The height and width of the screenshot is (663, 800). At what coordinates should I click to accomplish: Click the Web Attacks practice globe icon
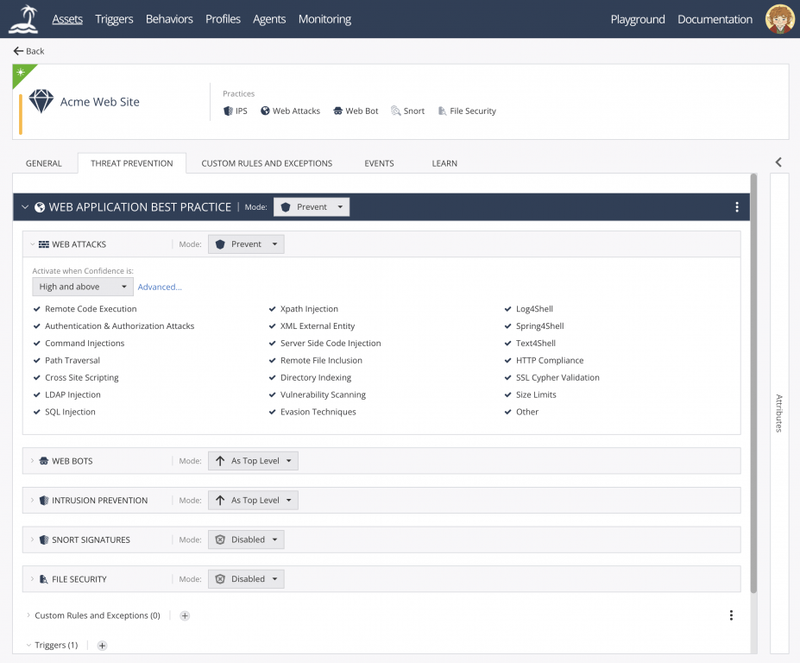265,111
